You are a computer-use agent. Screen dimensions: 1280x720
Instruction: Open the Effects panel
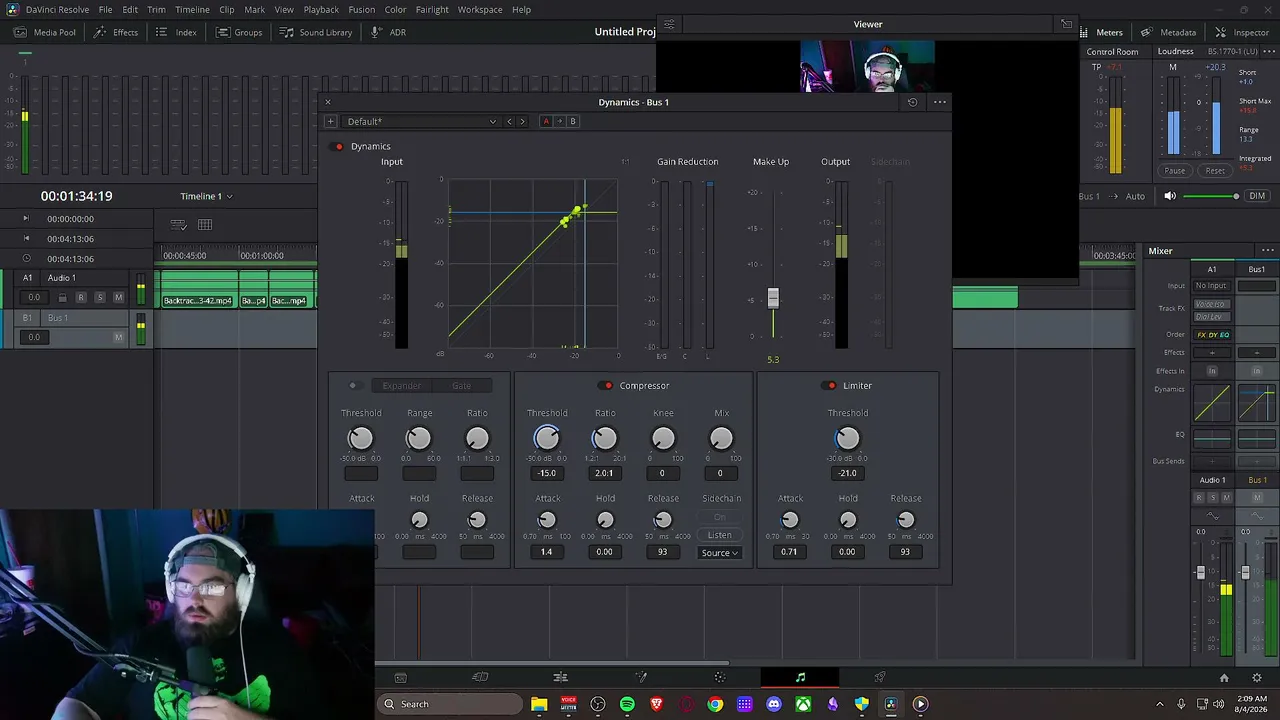pyautogui.click(x=116, y=32)
